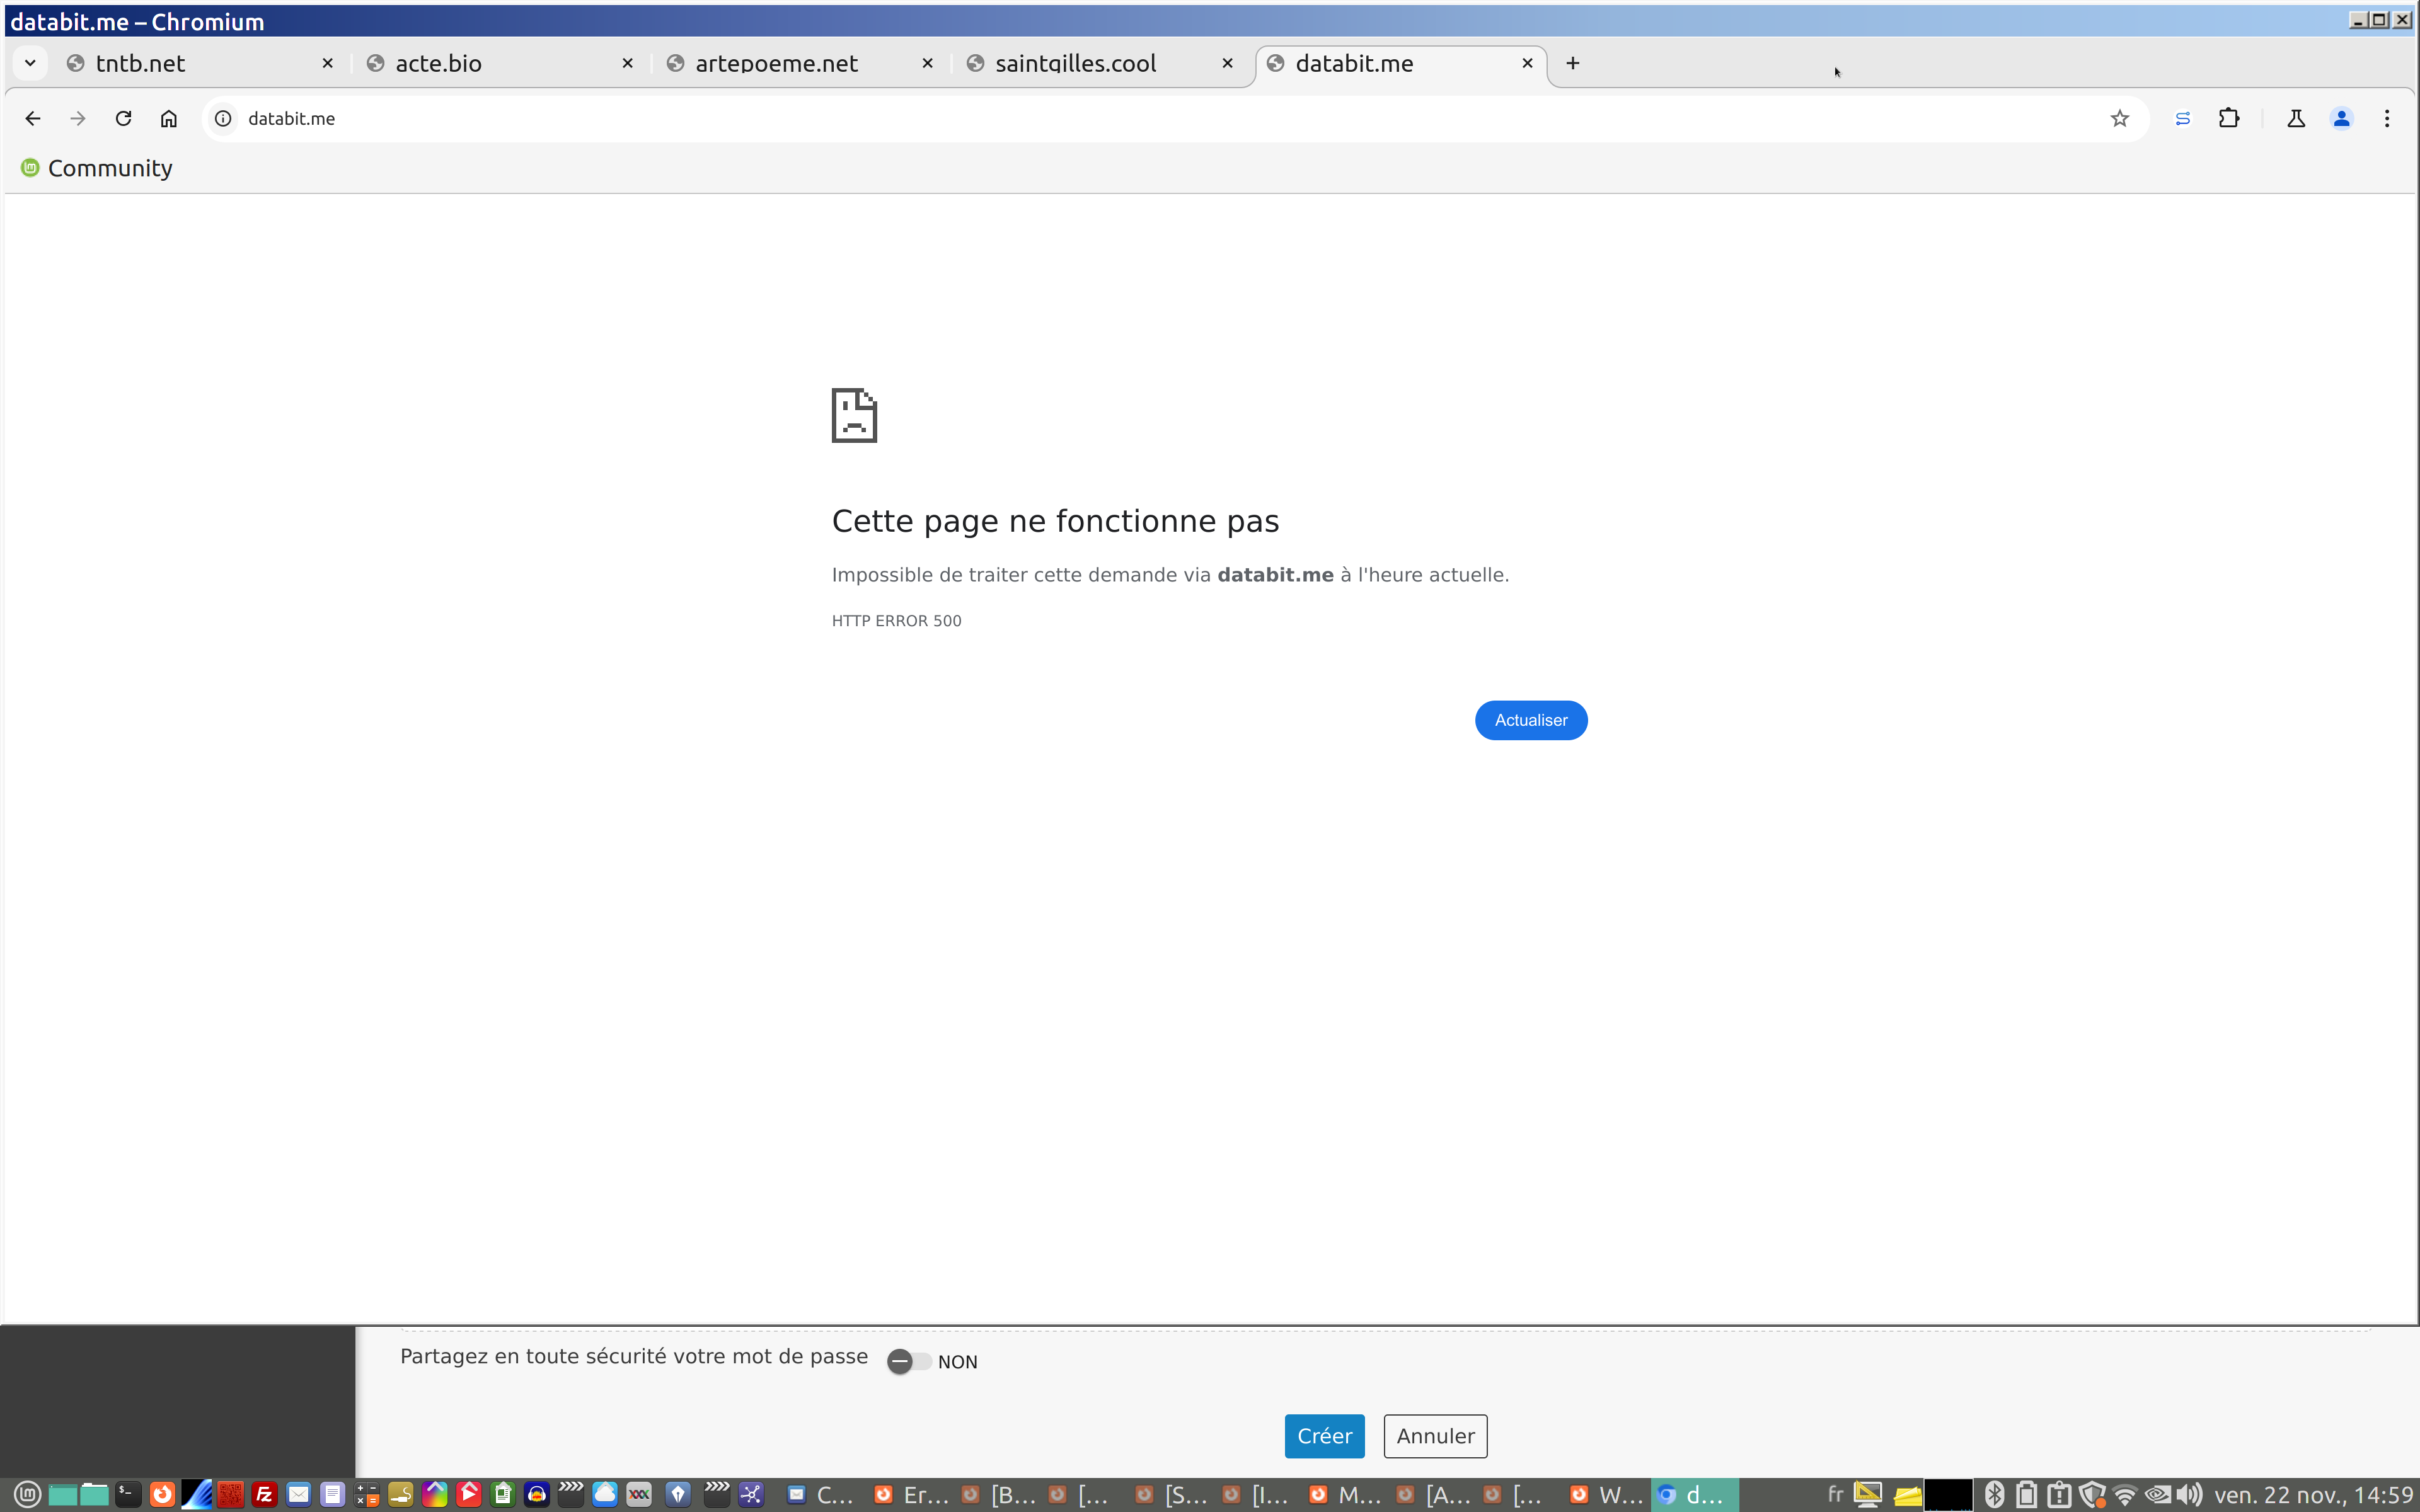Click the Créer button
Image resolution: width=2420 pixels, height=1512 pixels.
click(1324, 1435)
